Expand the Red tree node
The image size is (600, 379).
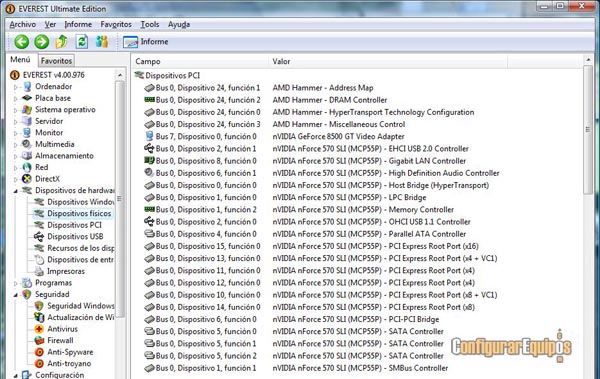tap(16, 168)
